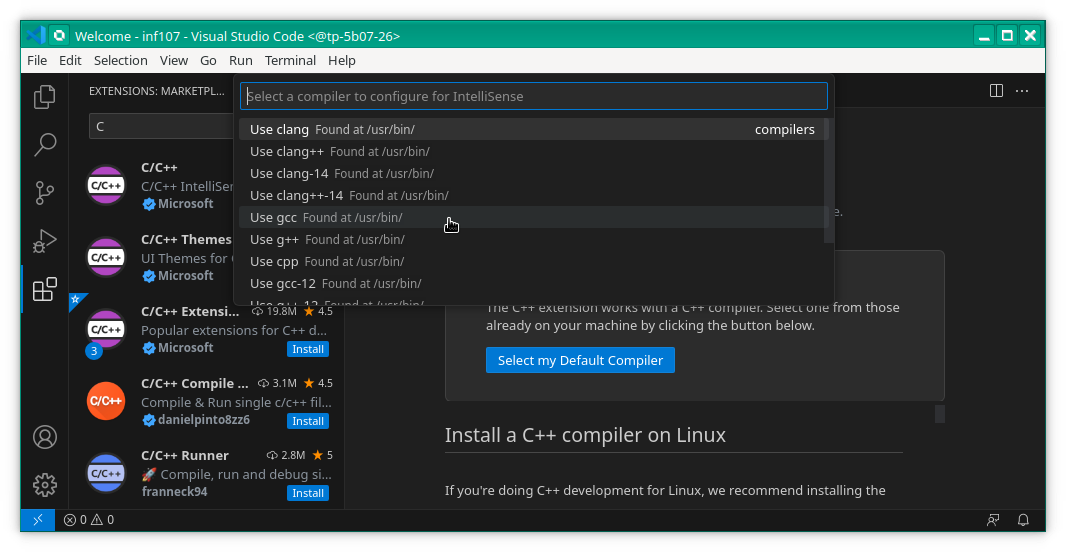
Task: Open the Manage gear icon
Action: click(45, 485)
